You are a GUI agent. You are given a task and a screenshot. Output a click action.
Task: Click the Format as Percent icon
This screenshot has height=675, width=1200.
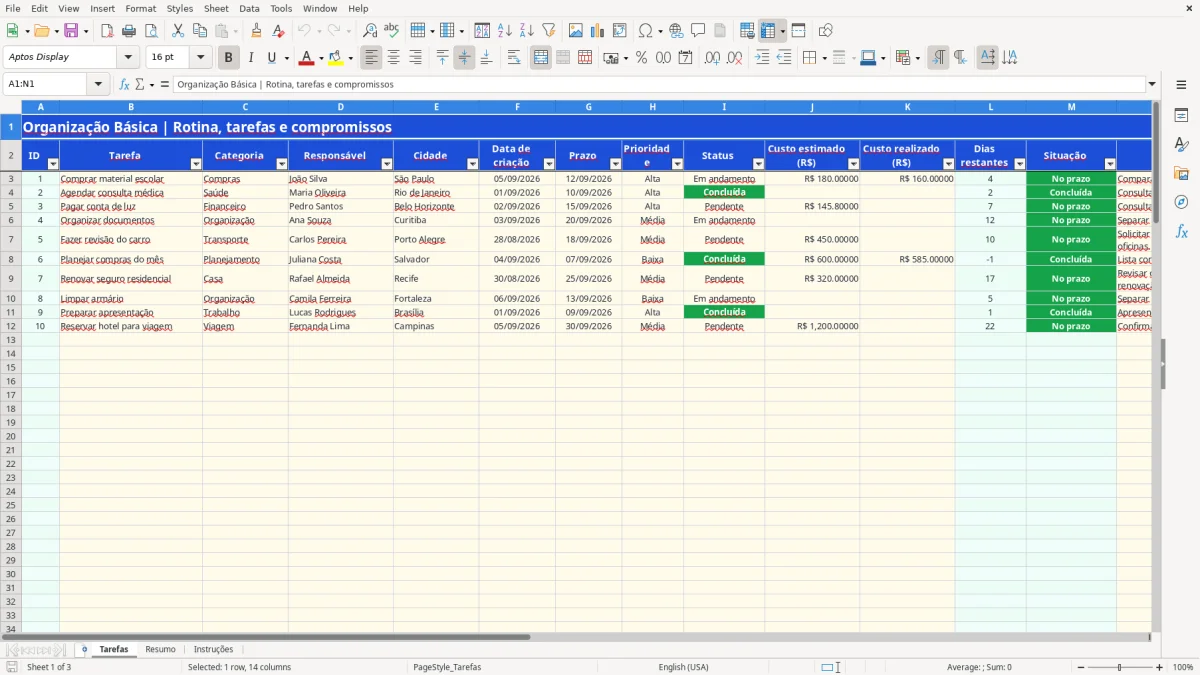coord(642,58)
